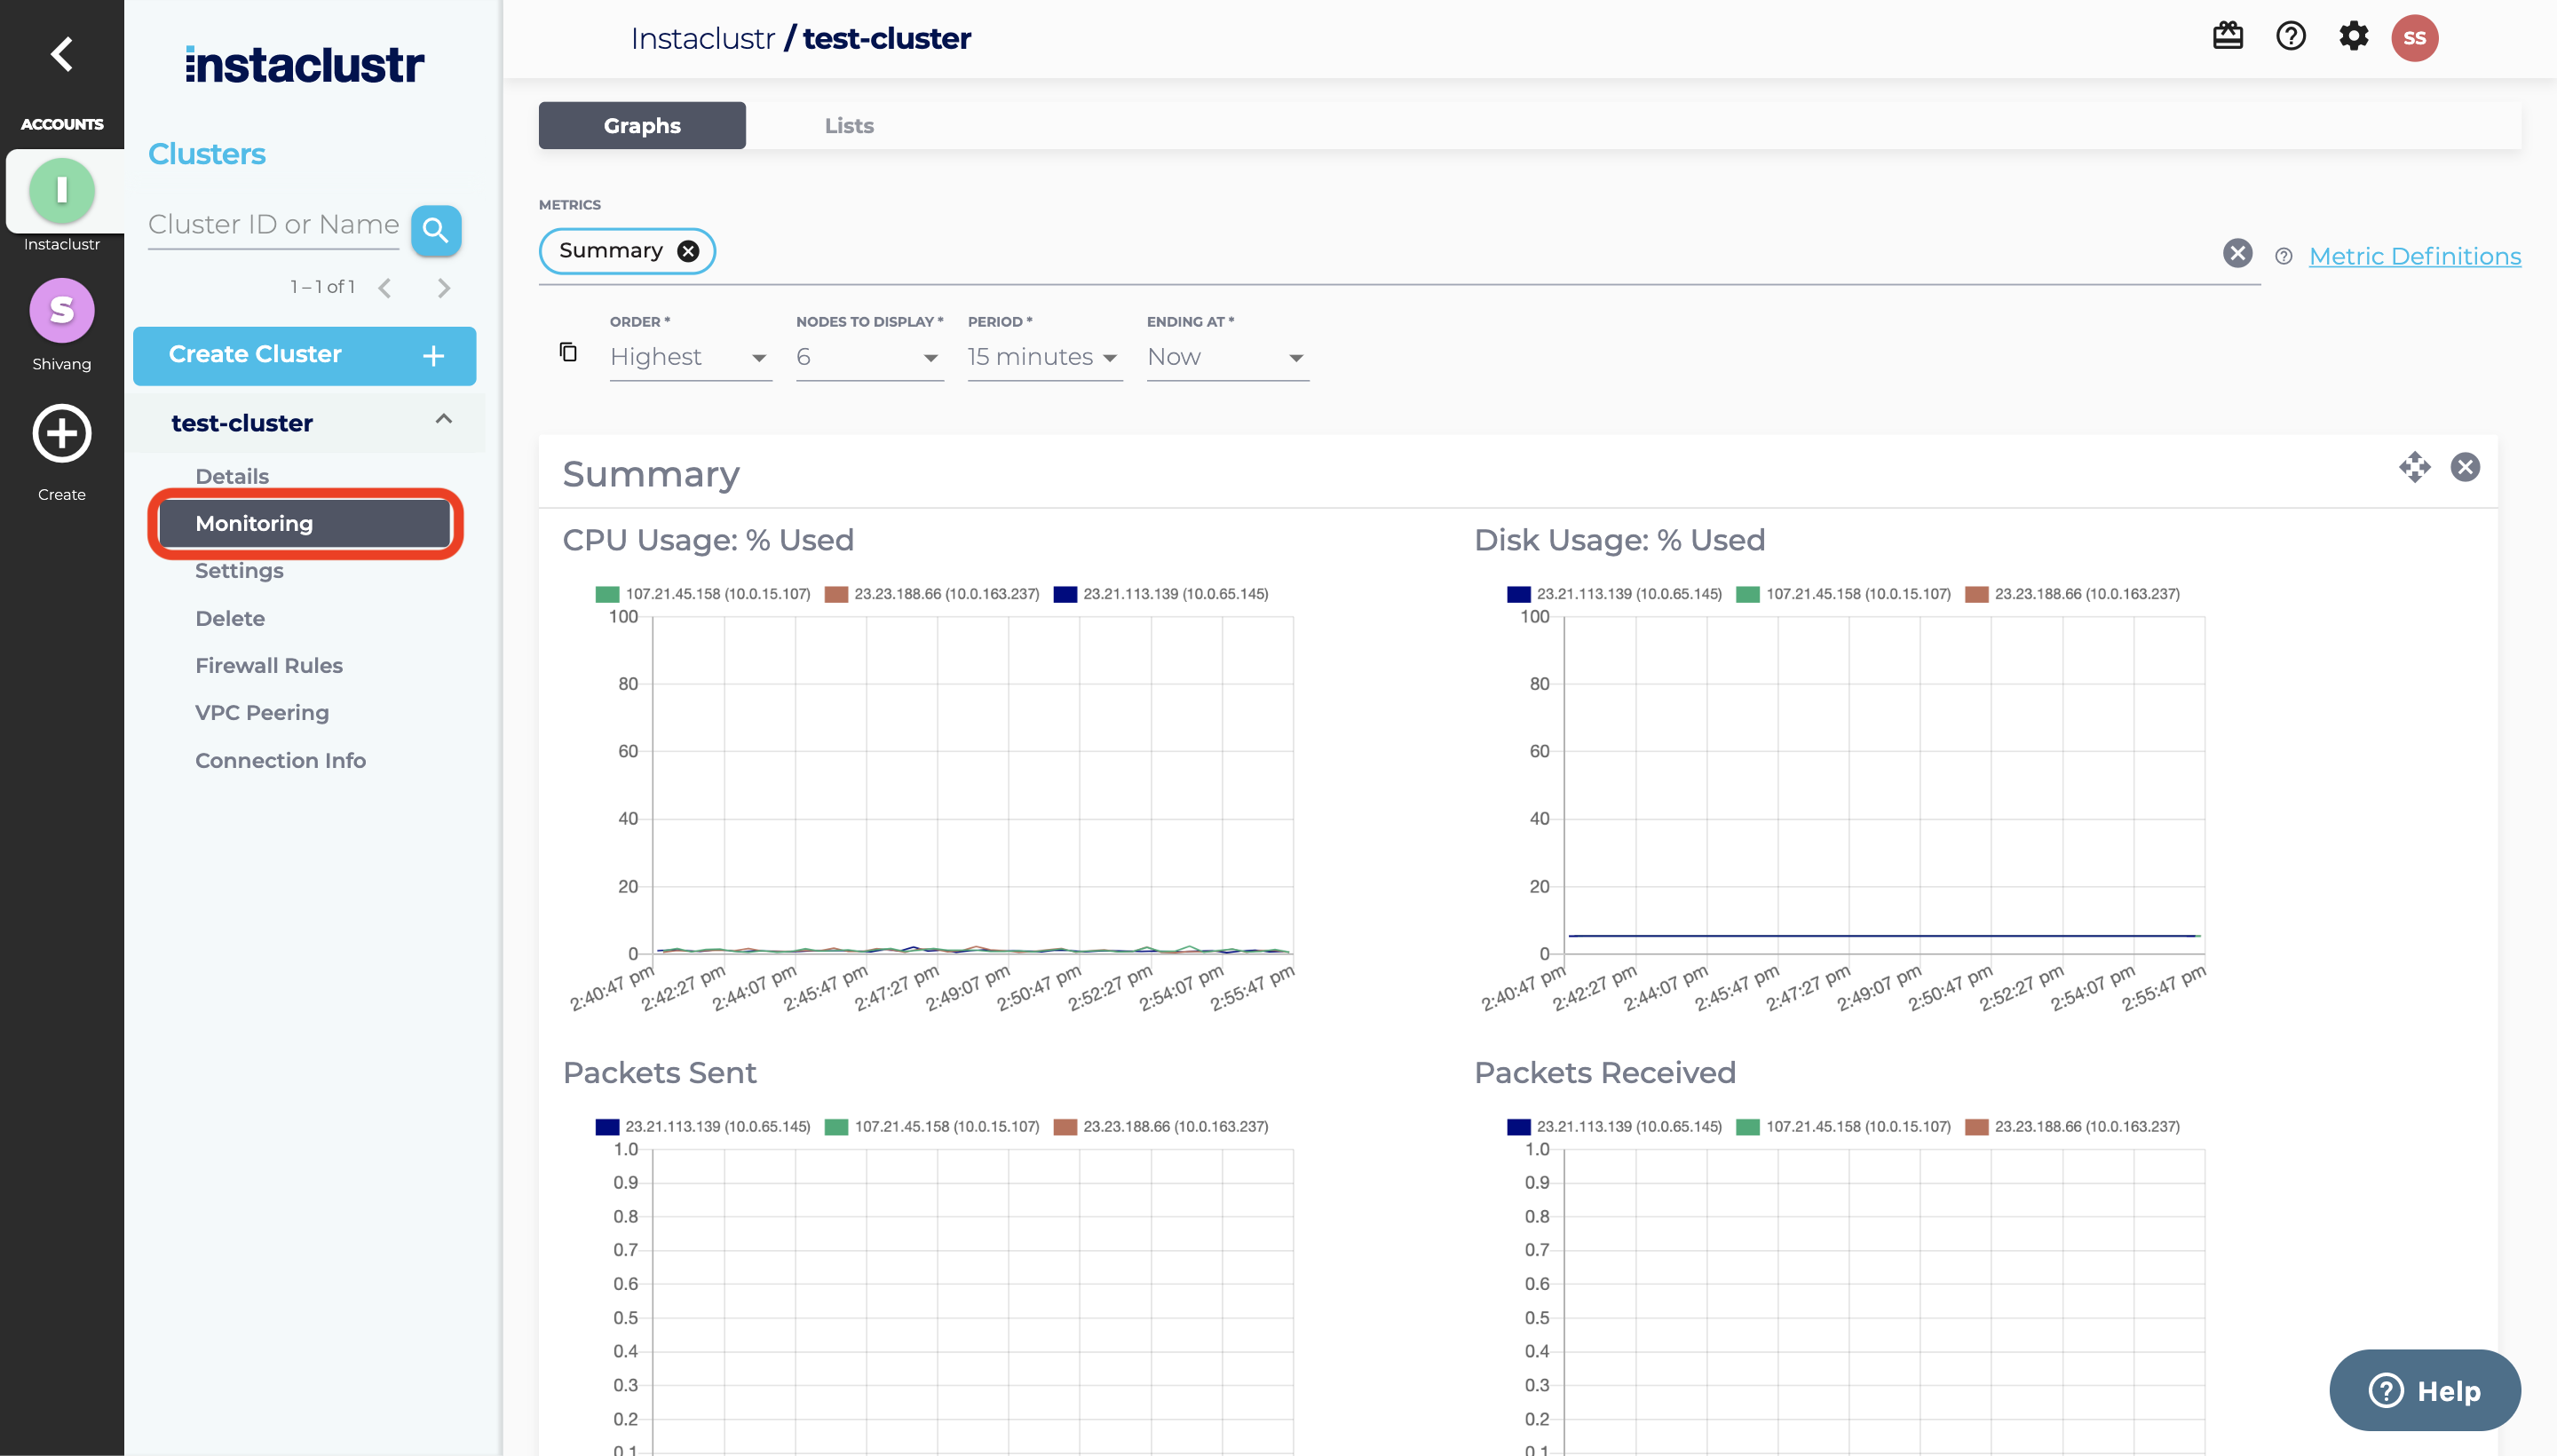Toggle the 23.23.188.66 Packets Sent legend entry
The height and width of the screenshot is (1456, 2557).
tap(1162, 1127)
